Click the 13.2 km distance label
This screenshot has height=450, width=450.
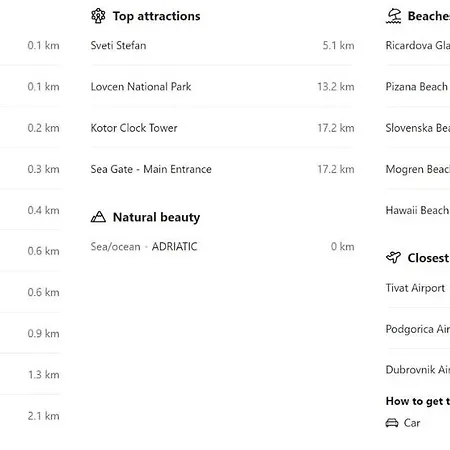click(336, 87)
